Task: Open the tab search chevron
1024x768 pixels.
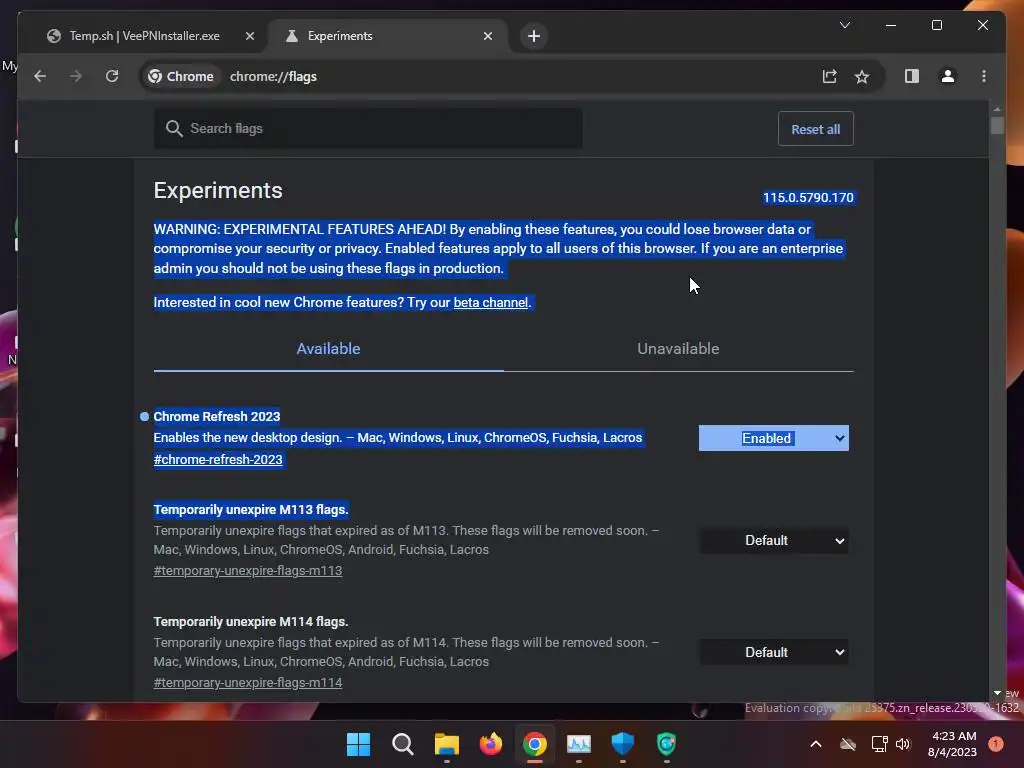Action: tap(844, 25)
